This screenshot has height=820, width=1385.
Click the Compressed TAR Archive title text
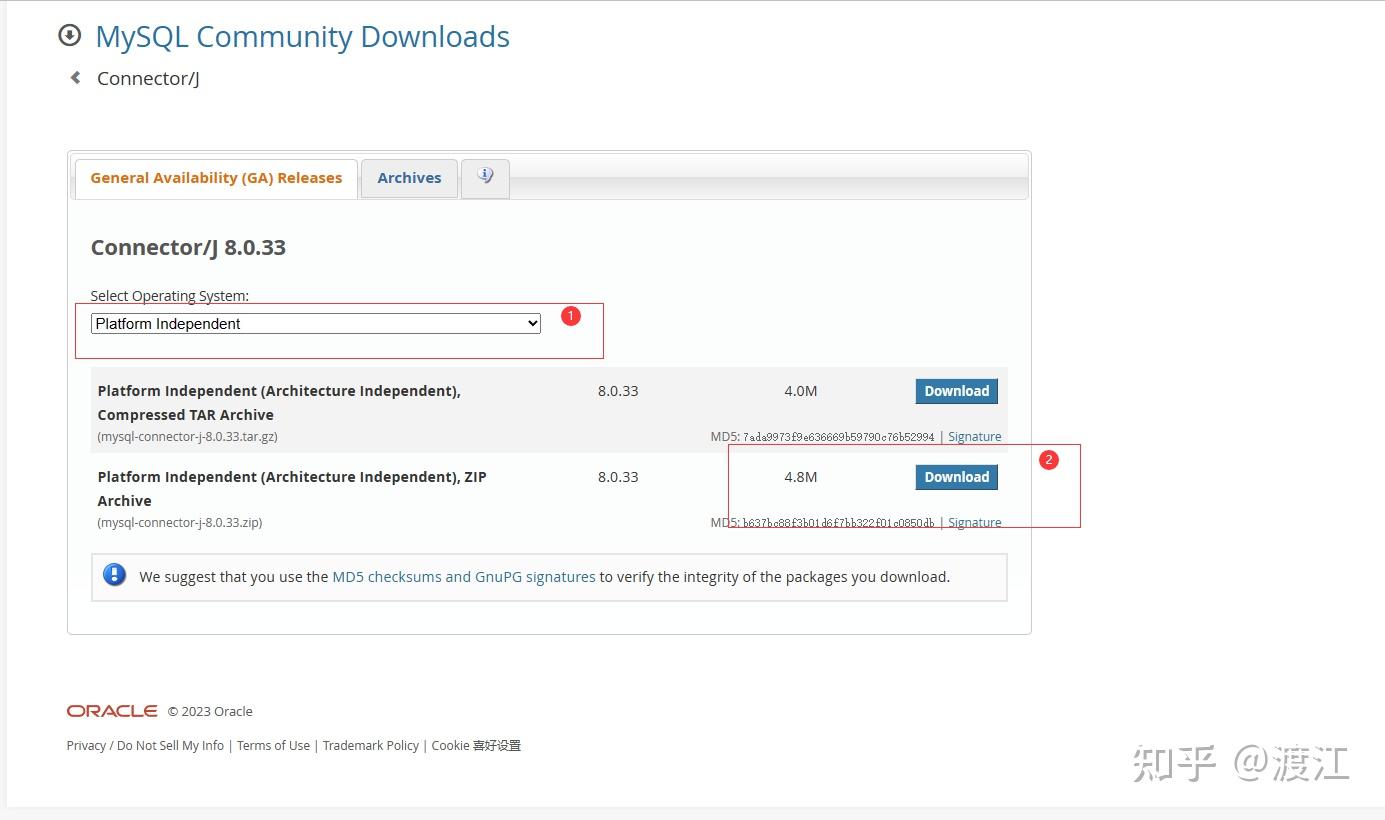pyautogui.click(x=279, y=403)
